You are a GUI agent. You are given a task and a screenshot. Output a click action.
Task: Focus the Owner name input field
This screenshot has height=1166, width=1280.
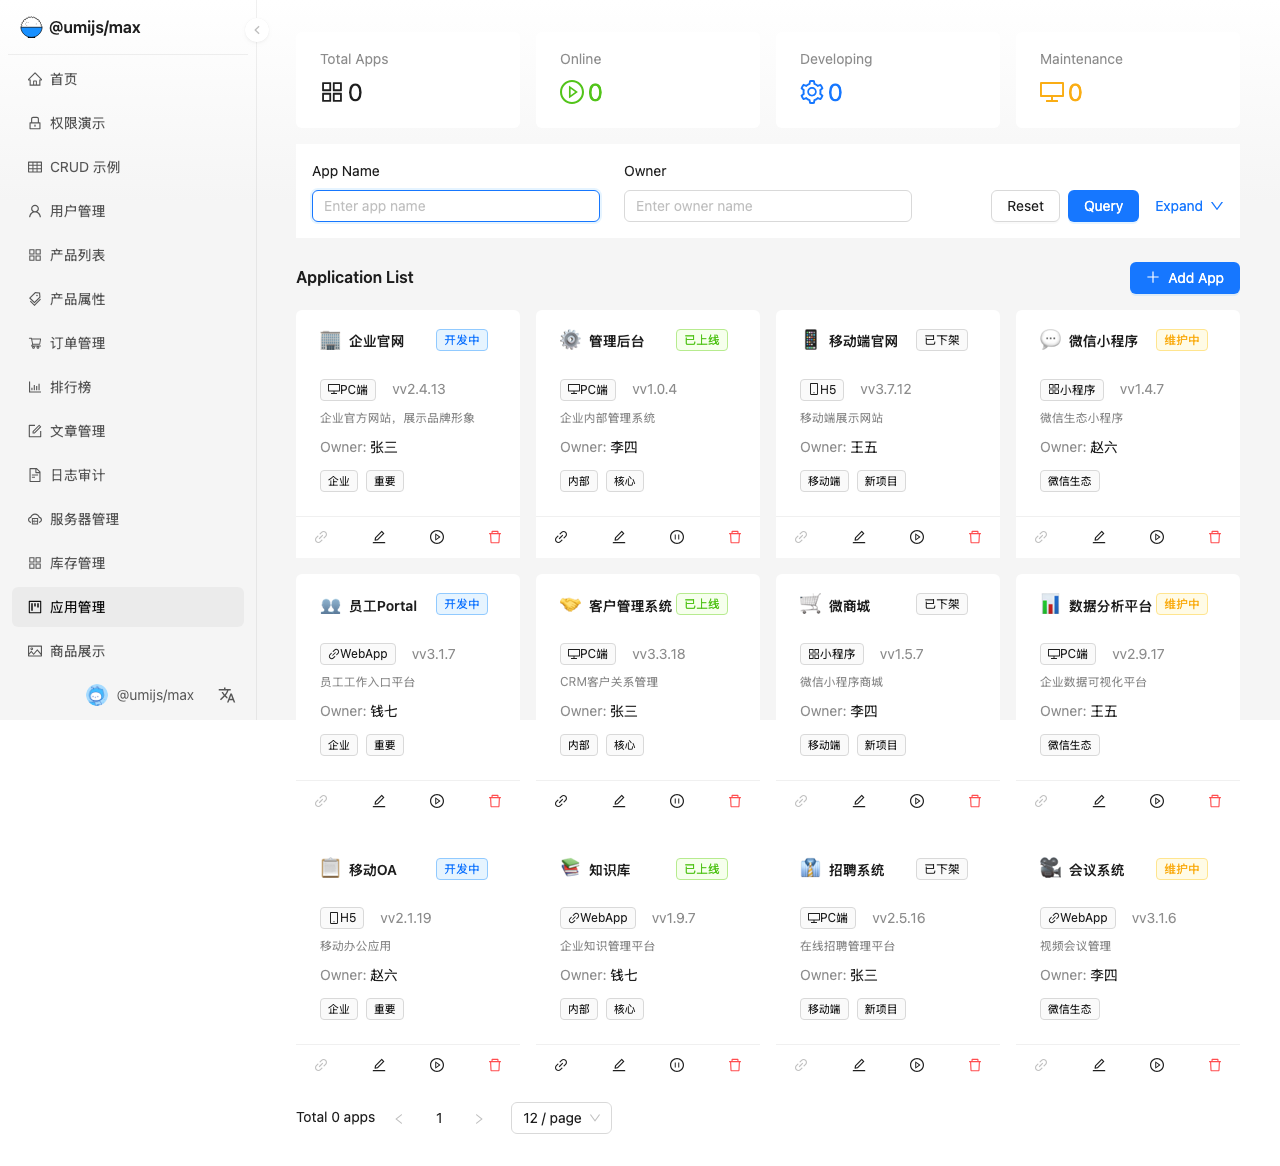click(x=767, y=206)
